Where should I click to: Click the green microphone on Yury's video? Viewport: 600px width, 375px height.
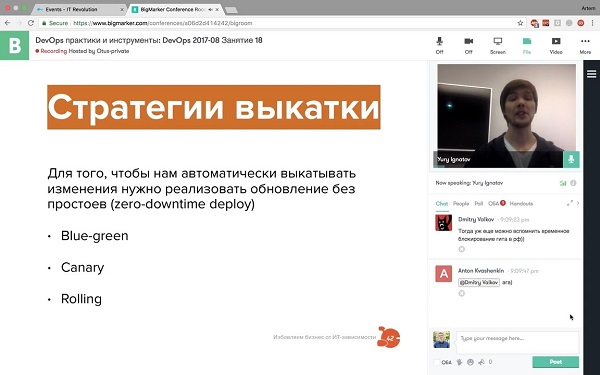571,159
